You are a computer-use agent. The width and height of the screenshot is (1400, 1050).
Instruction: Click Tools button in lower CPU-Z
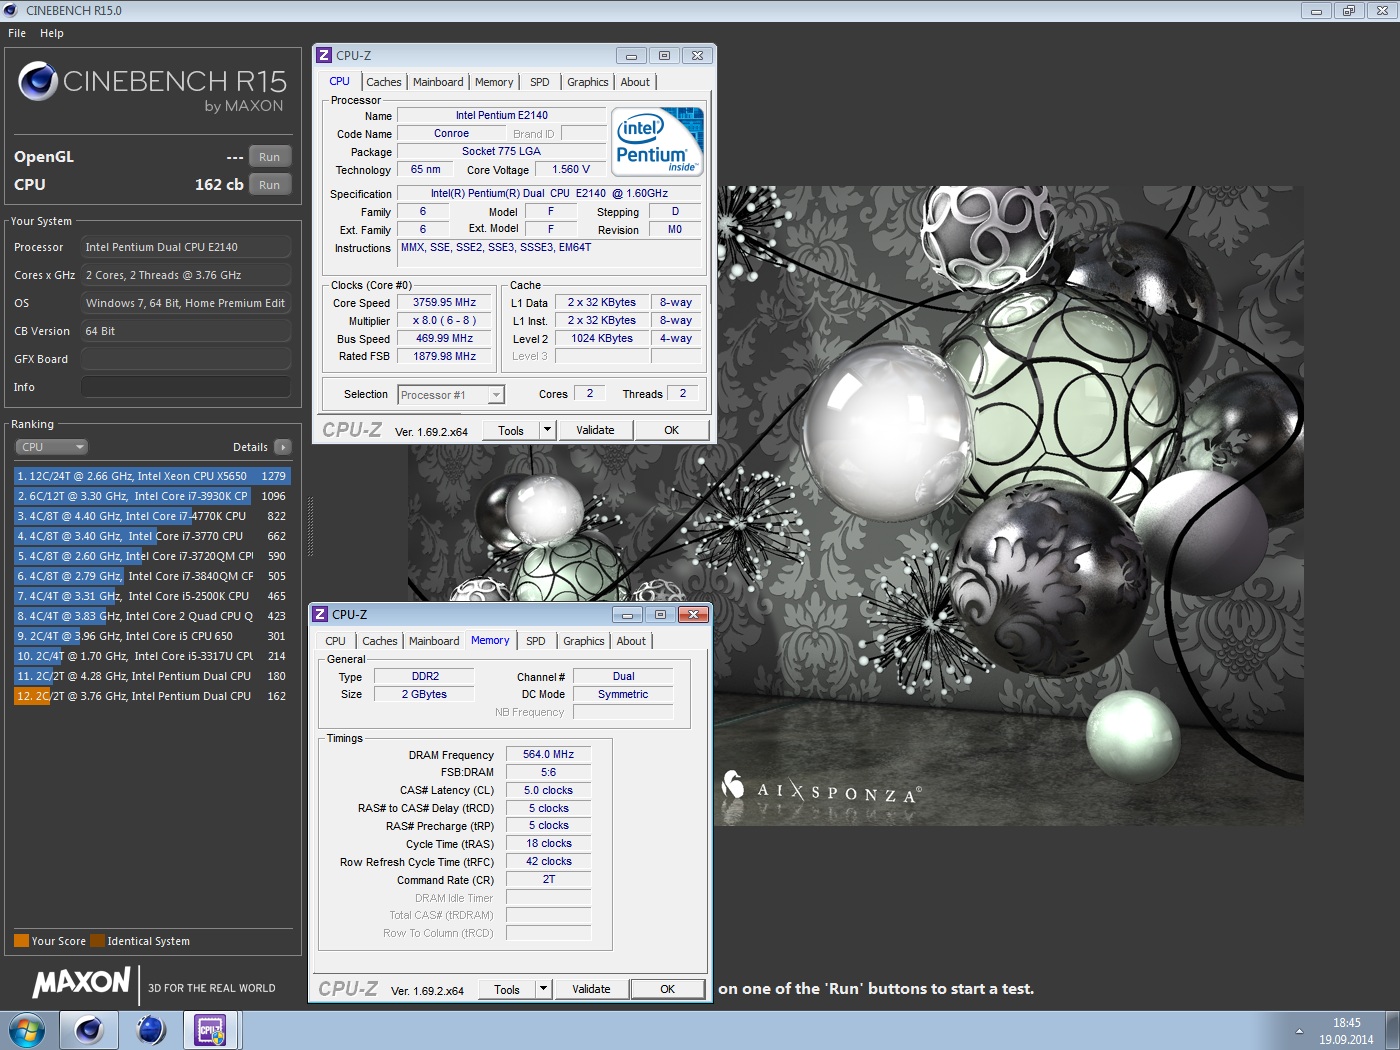tap(507, 989)
